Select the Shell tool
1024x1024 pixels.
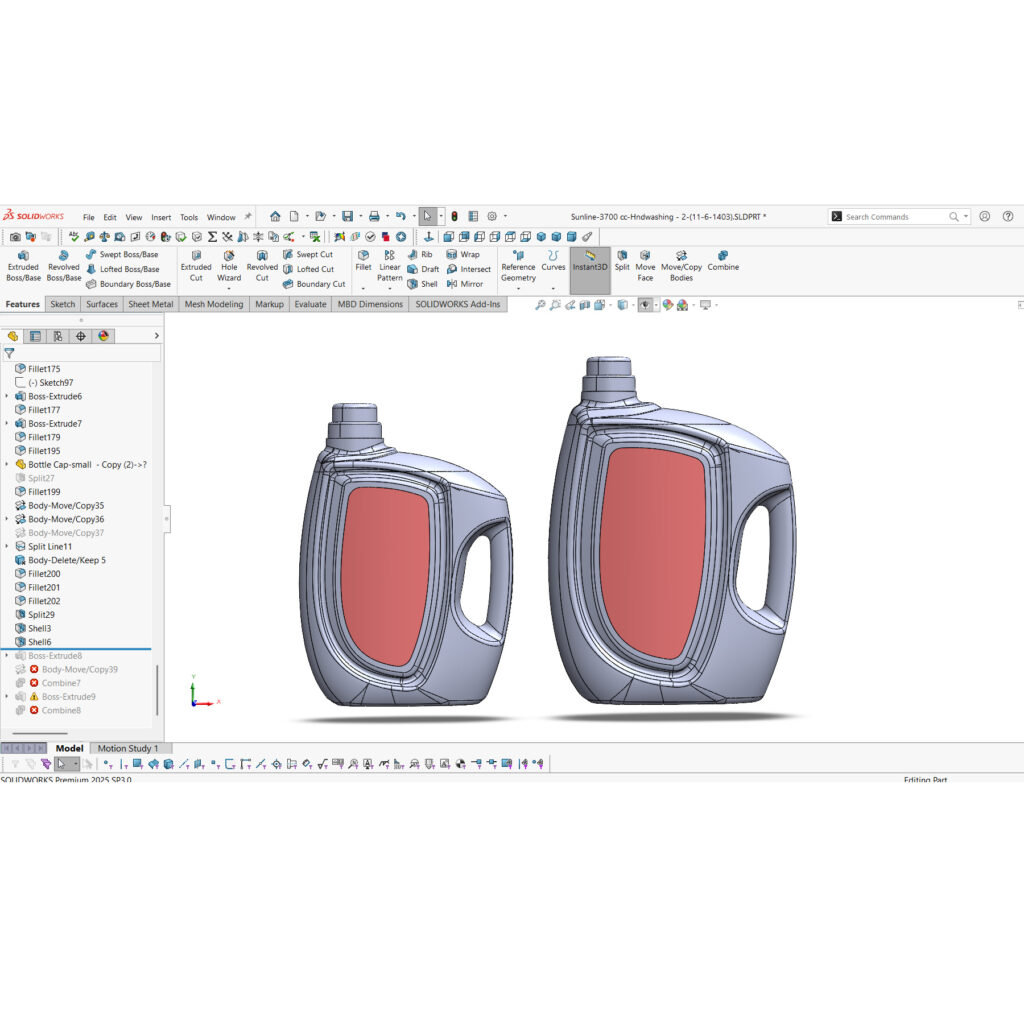(x=423, y=284)
